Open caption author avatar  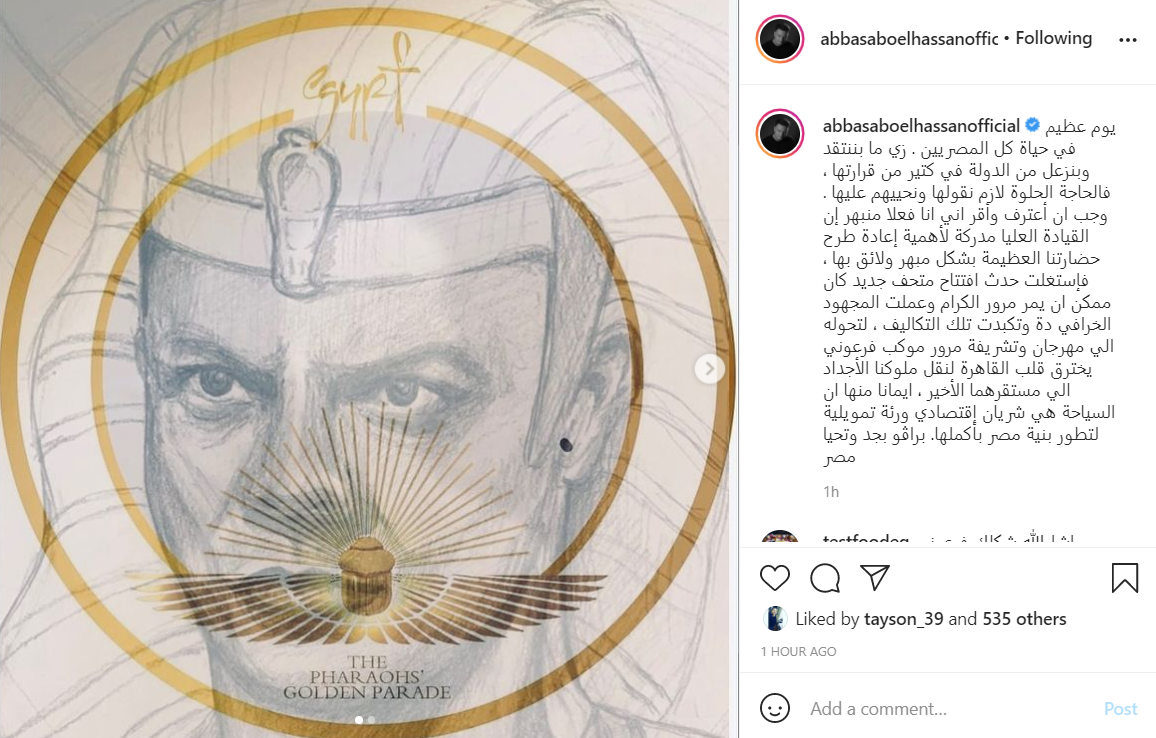click(x=780, y=133)
